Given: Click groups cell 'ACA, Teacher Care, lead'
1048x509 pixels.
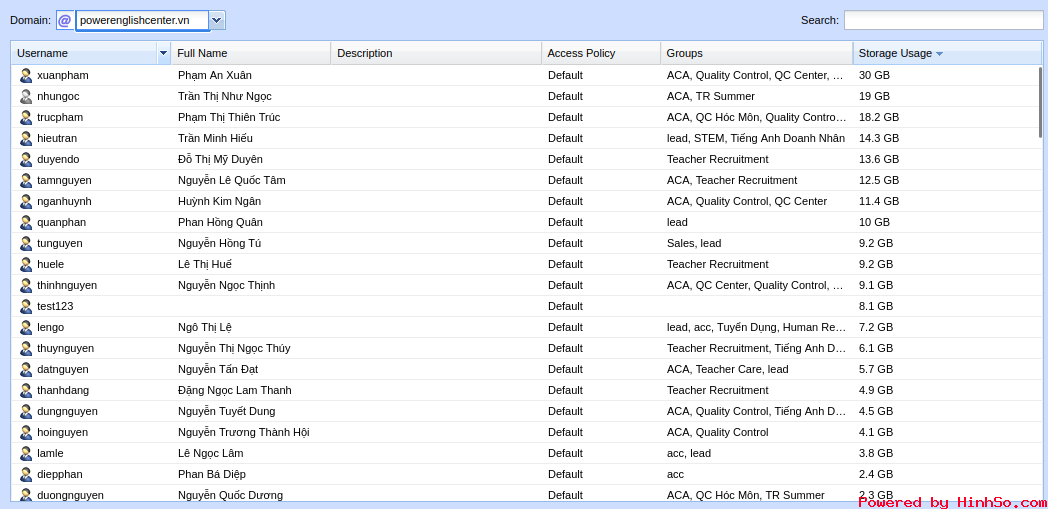Looking at the screenshot, I should click(727, 369).
